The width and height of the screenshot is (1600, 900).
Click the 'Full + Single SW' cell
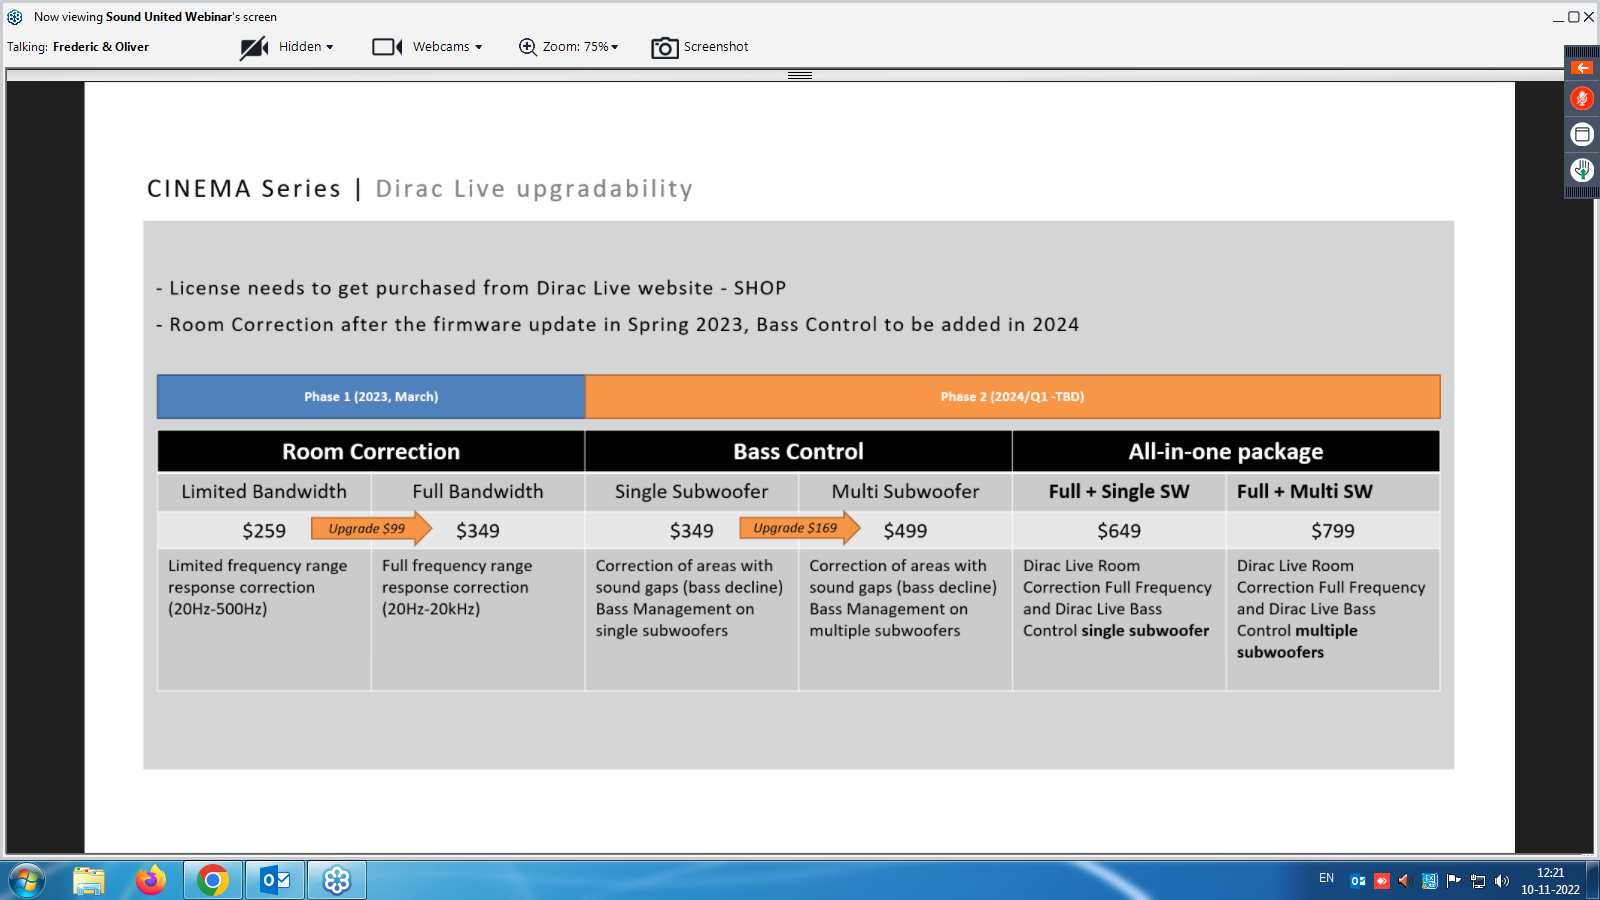coord(1119,491)
